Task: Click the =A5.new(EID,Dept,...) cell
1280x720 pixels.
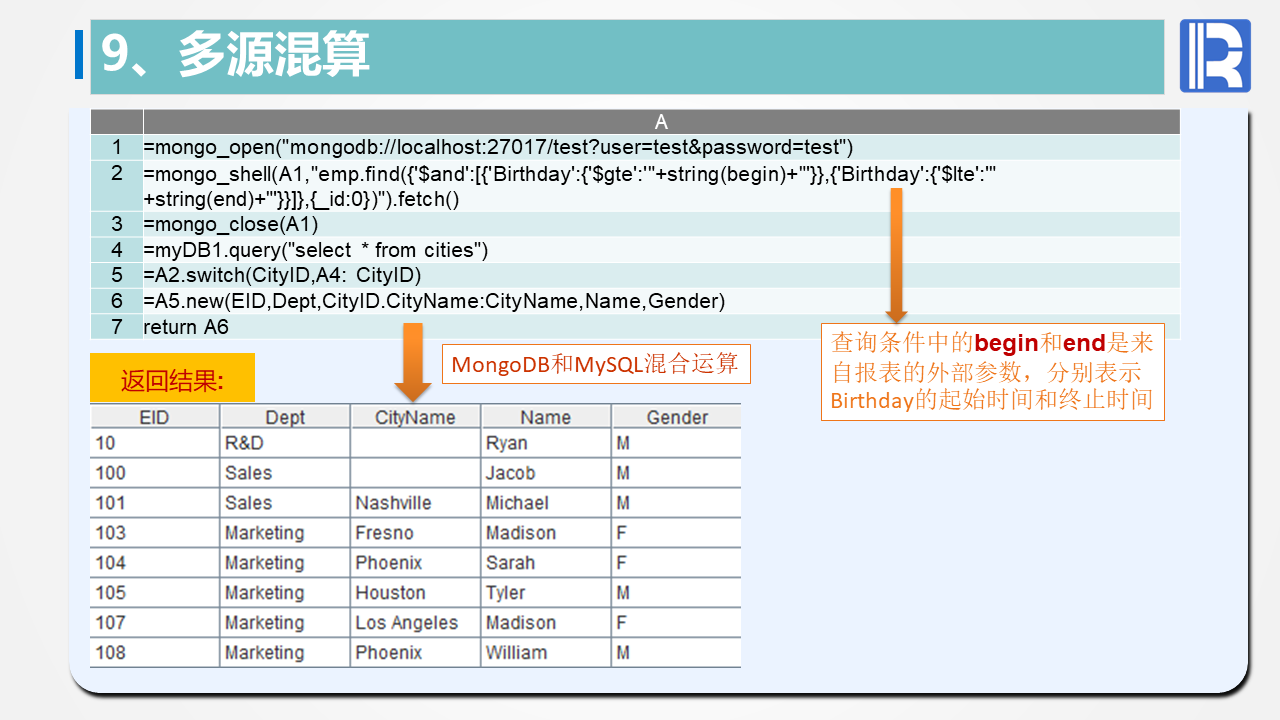Action: pos(661,302)
